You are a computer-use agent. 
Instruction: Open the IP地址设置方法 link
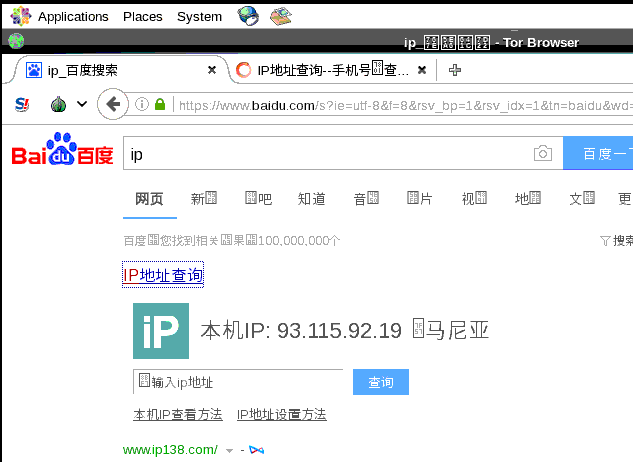point(282,414)
